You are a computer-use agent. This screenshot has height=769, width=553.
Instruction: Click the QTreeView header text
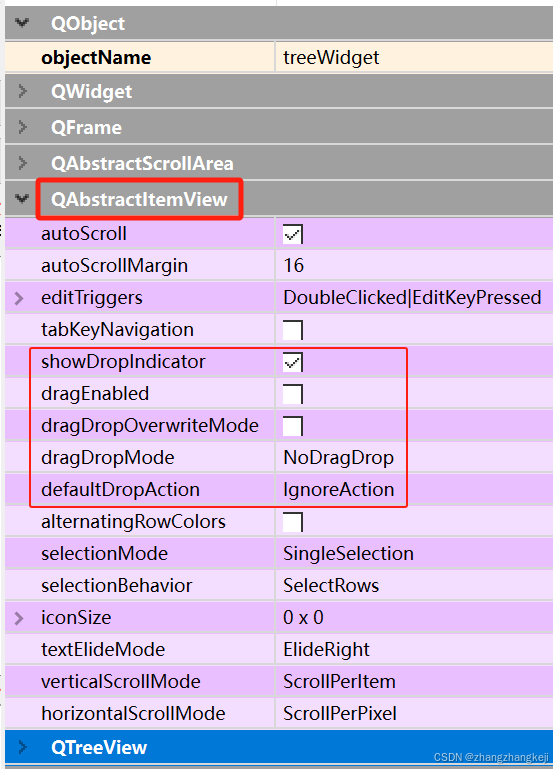(99, 747)
